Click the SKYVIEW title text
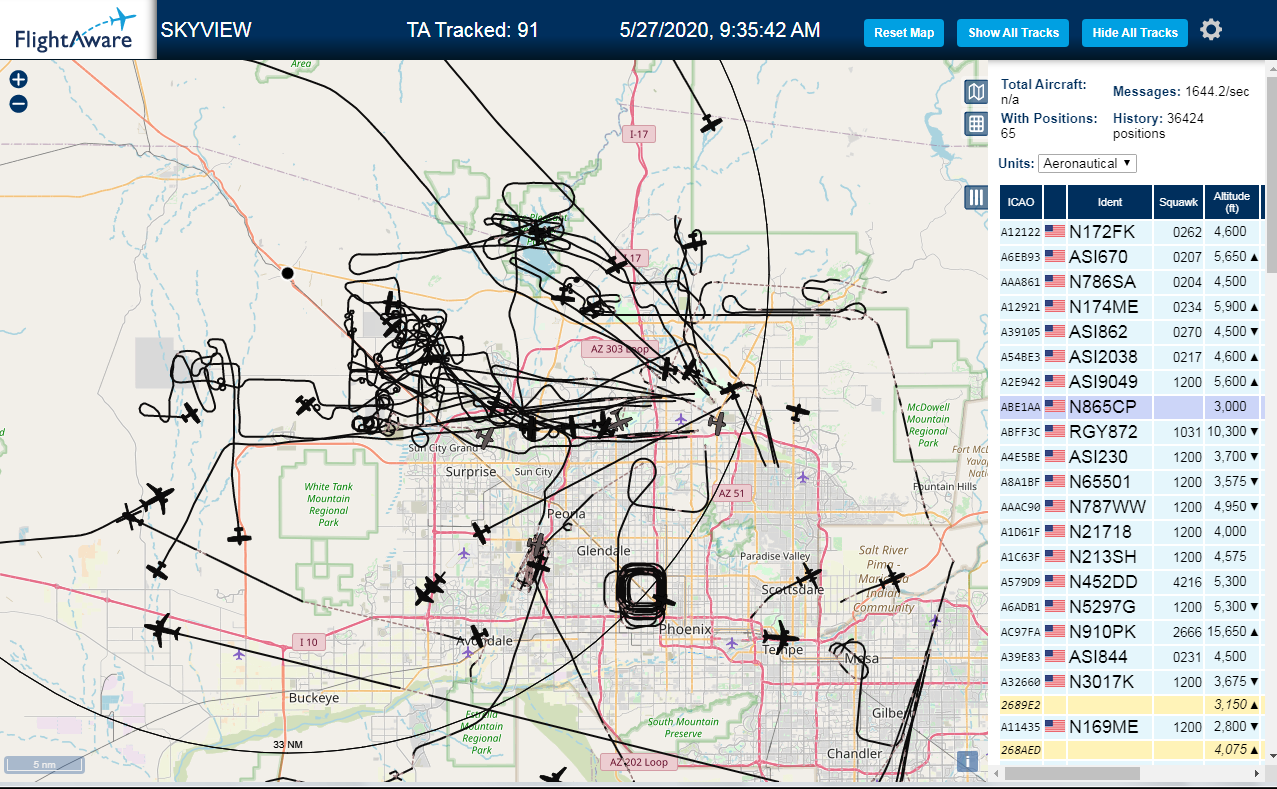 [x=206, y=30]
